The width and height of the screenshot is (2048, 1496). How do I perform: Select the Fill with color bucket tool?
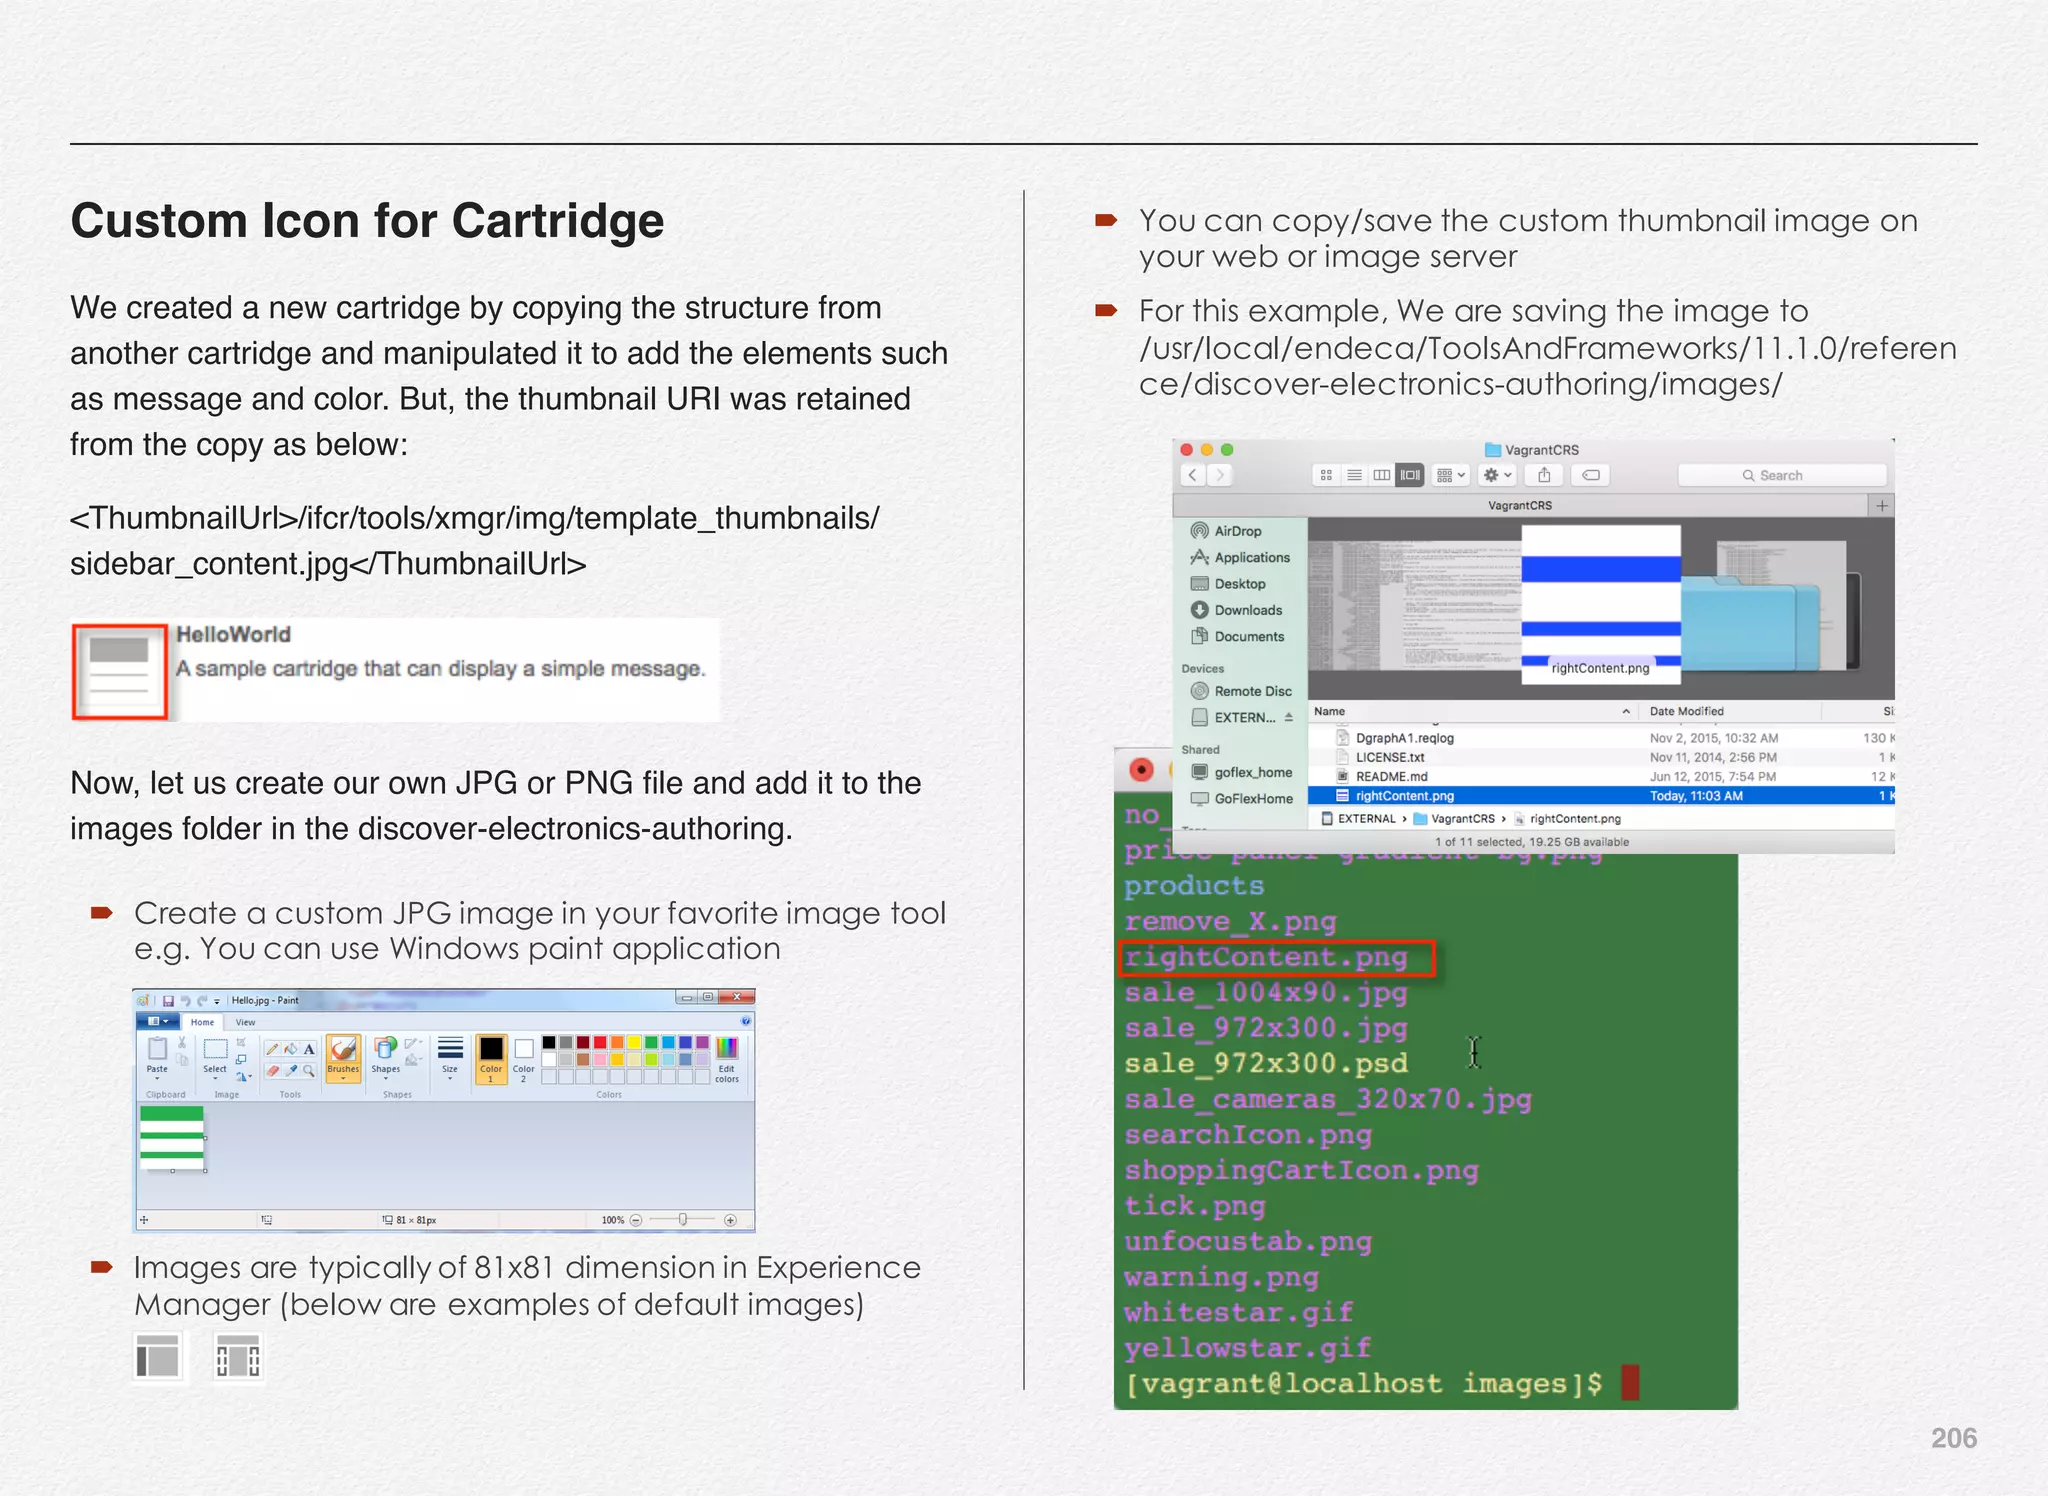coord(290,1049)
